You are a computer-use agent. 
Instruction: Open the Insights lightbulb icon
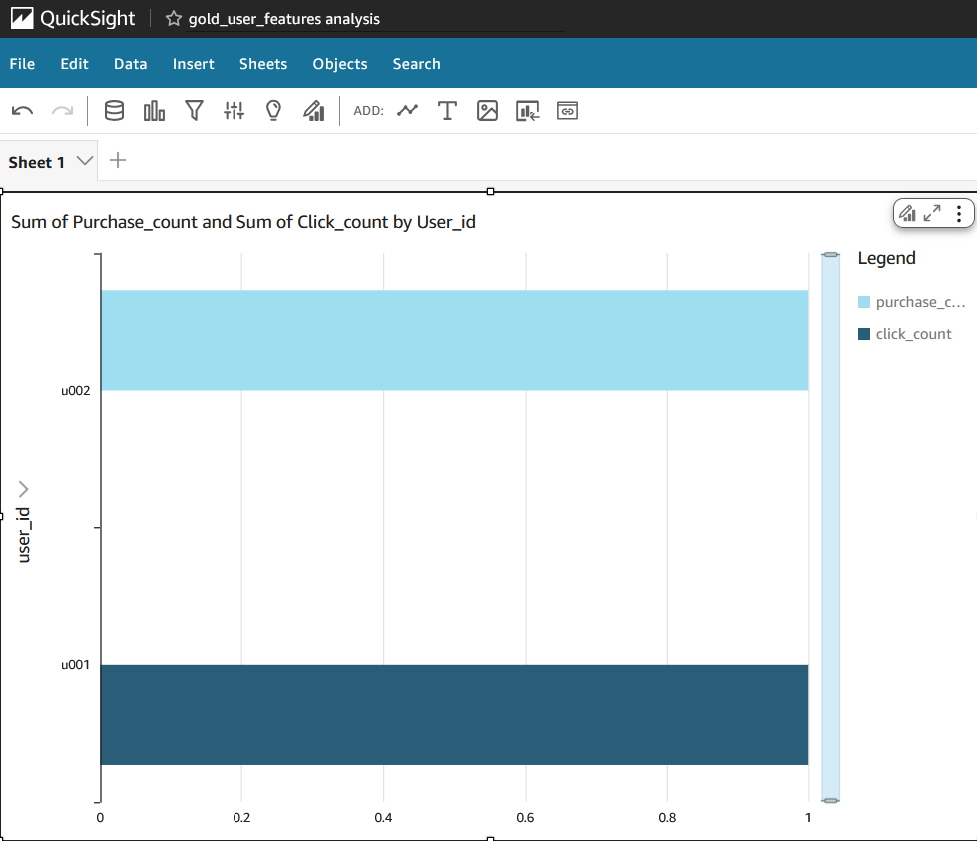[274, 111]
